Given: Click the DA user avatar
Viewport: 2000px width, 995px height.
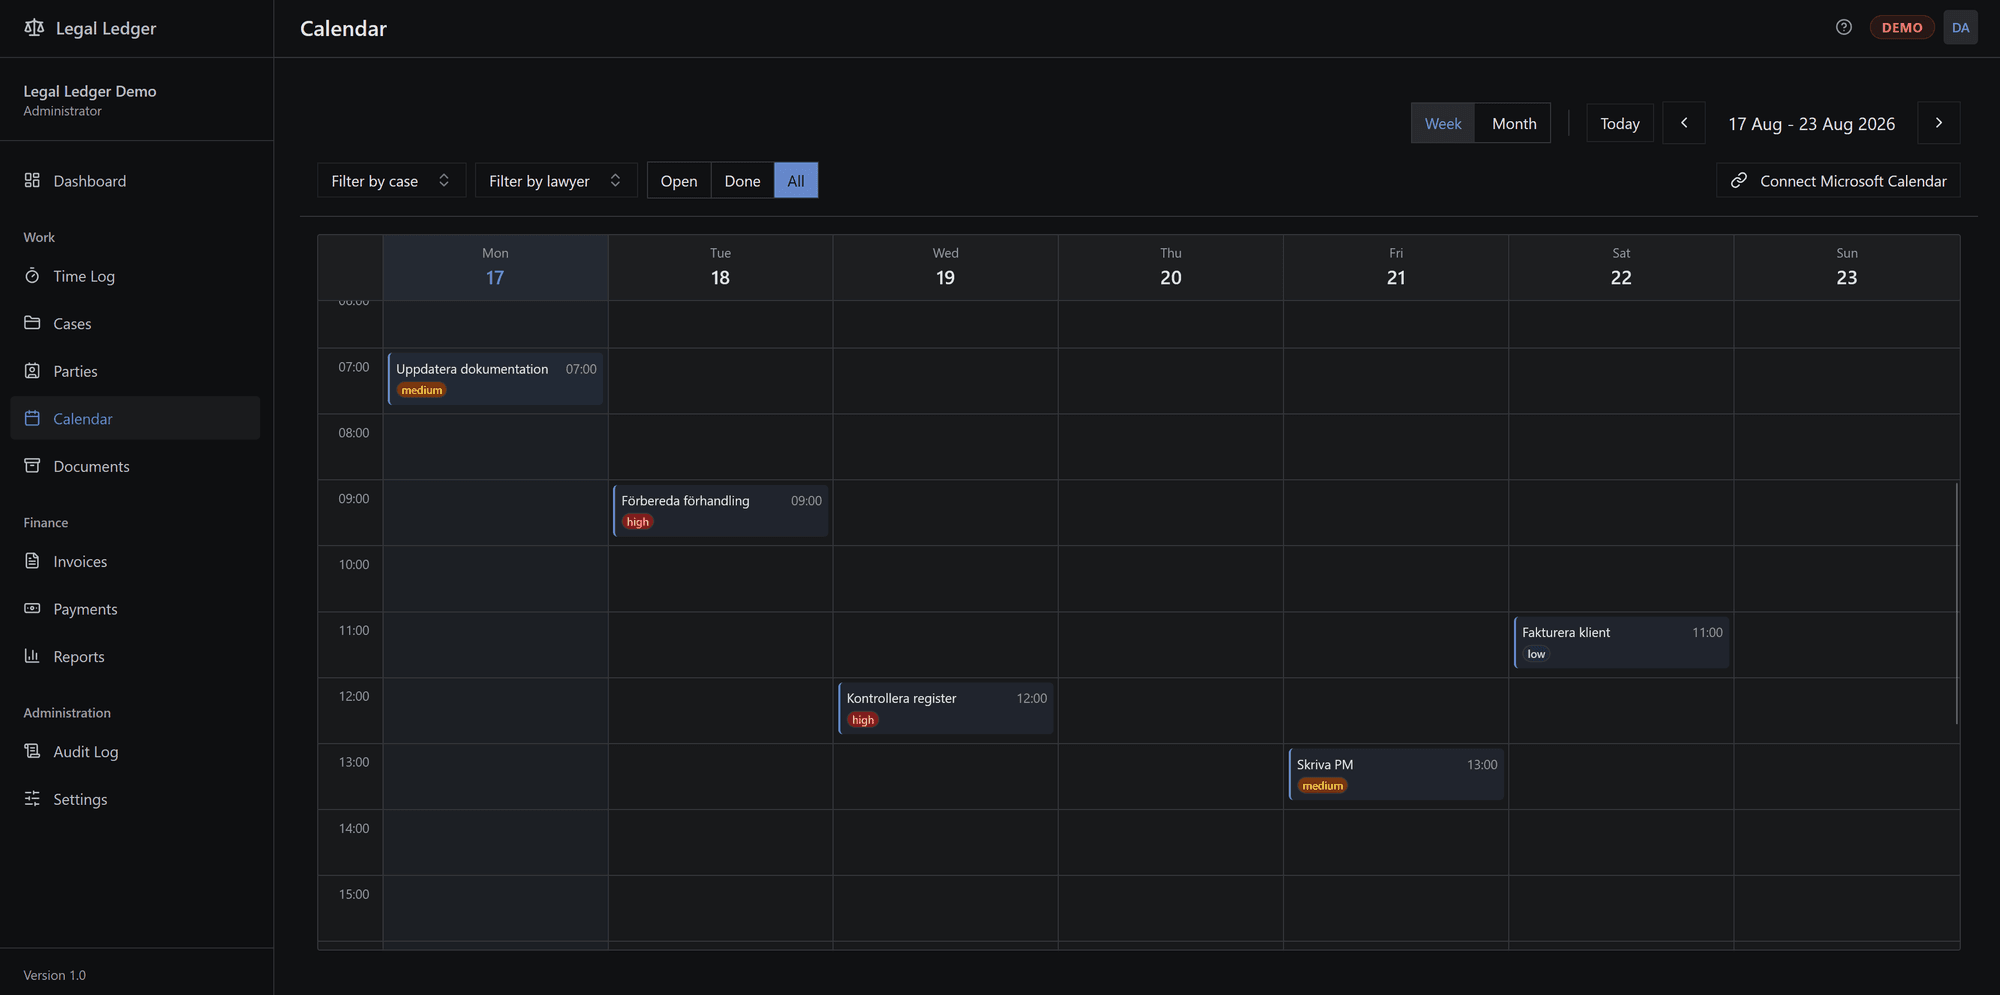Looking at the screenshot, I should pos(1960,28).
